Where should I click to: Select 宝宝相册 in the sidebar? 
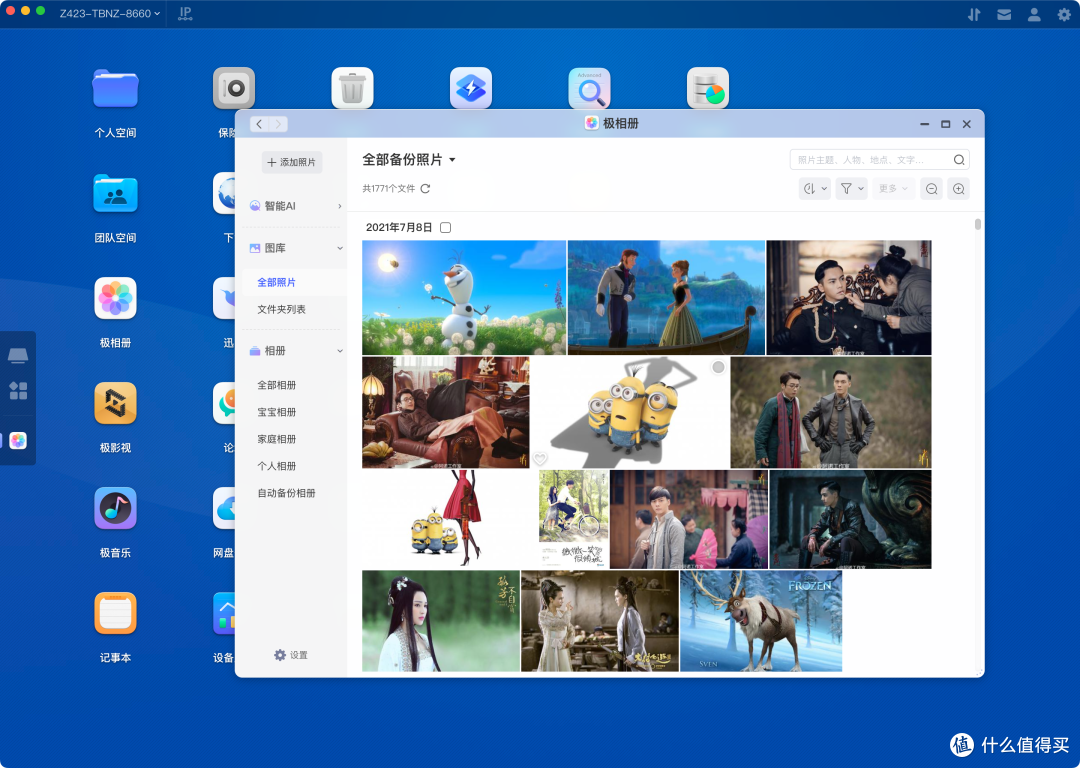tap(276, 412)
